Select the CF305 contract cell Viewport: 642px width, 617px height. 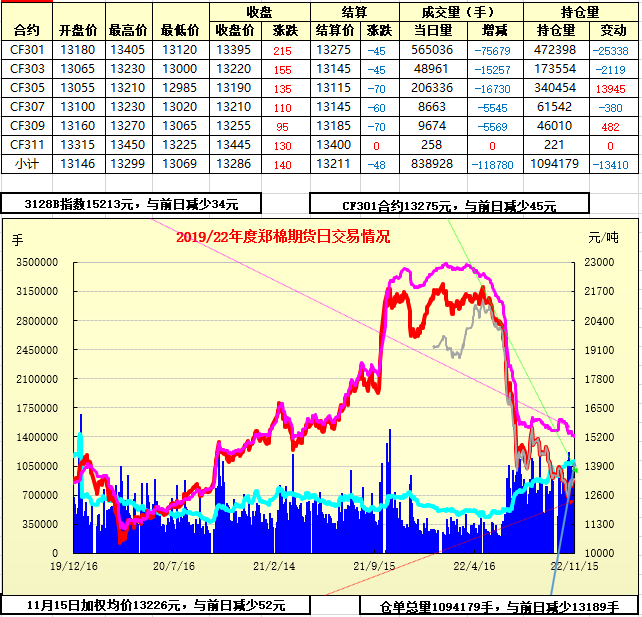[27, 87]
